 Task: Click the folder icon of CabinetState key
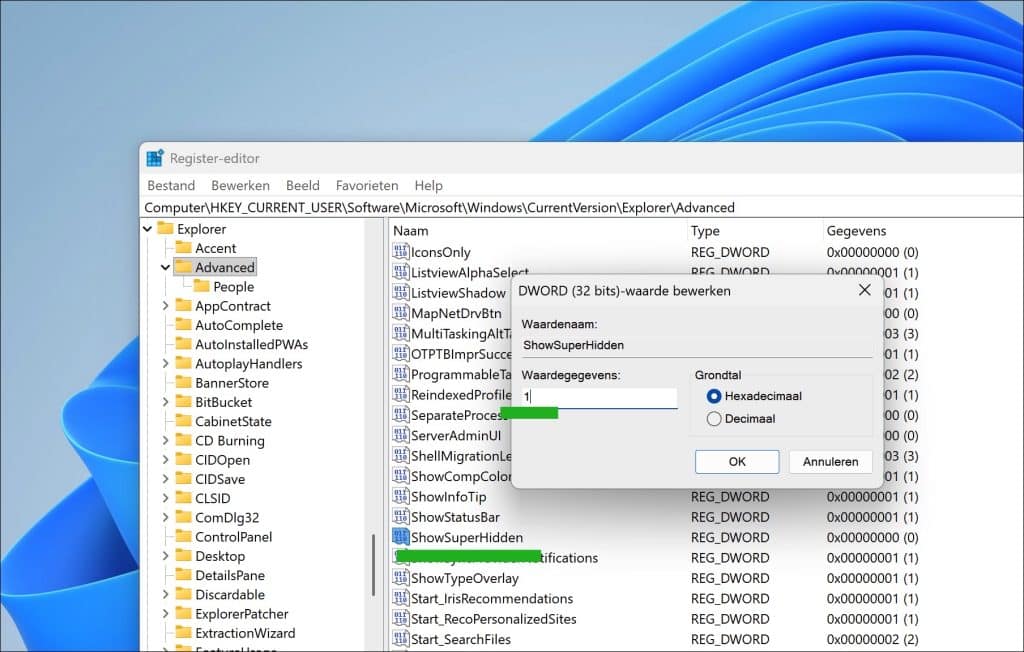pyautogui.click(x=184, y=421)
